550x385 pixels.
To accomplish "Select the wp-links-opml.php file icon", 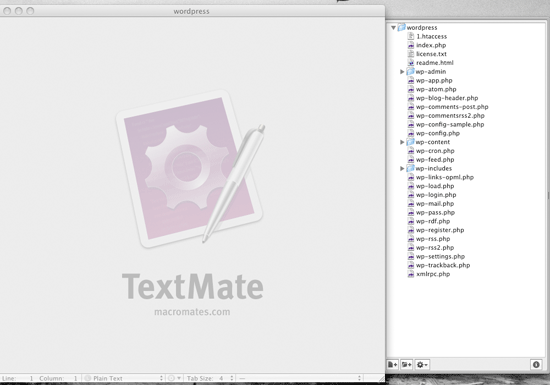I will pyautogui.click(x=411, y=177).
